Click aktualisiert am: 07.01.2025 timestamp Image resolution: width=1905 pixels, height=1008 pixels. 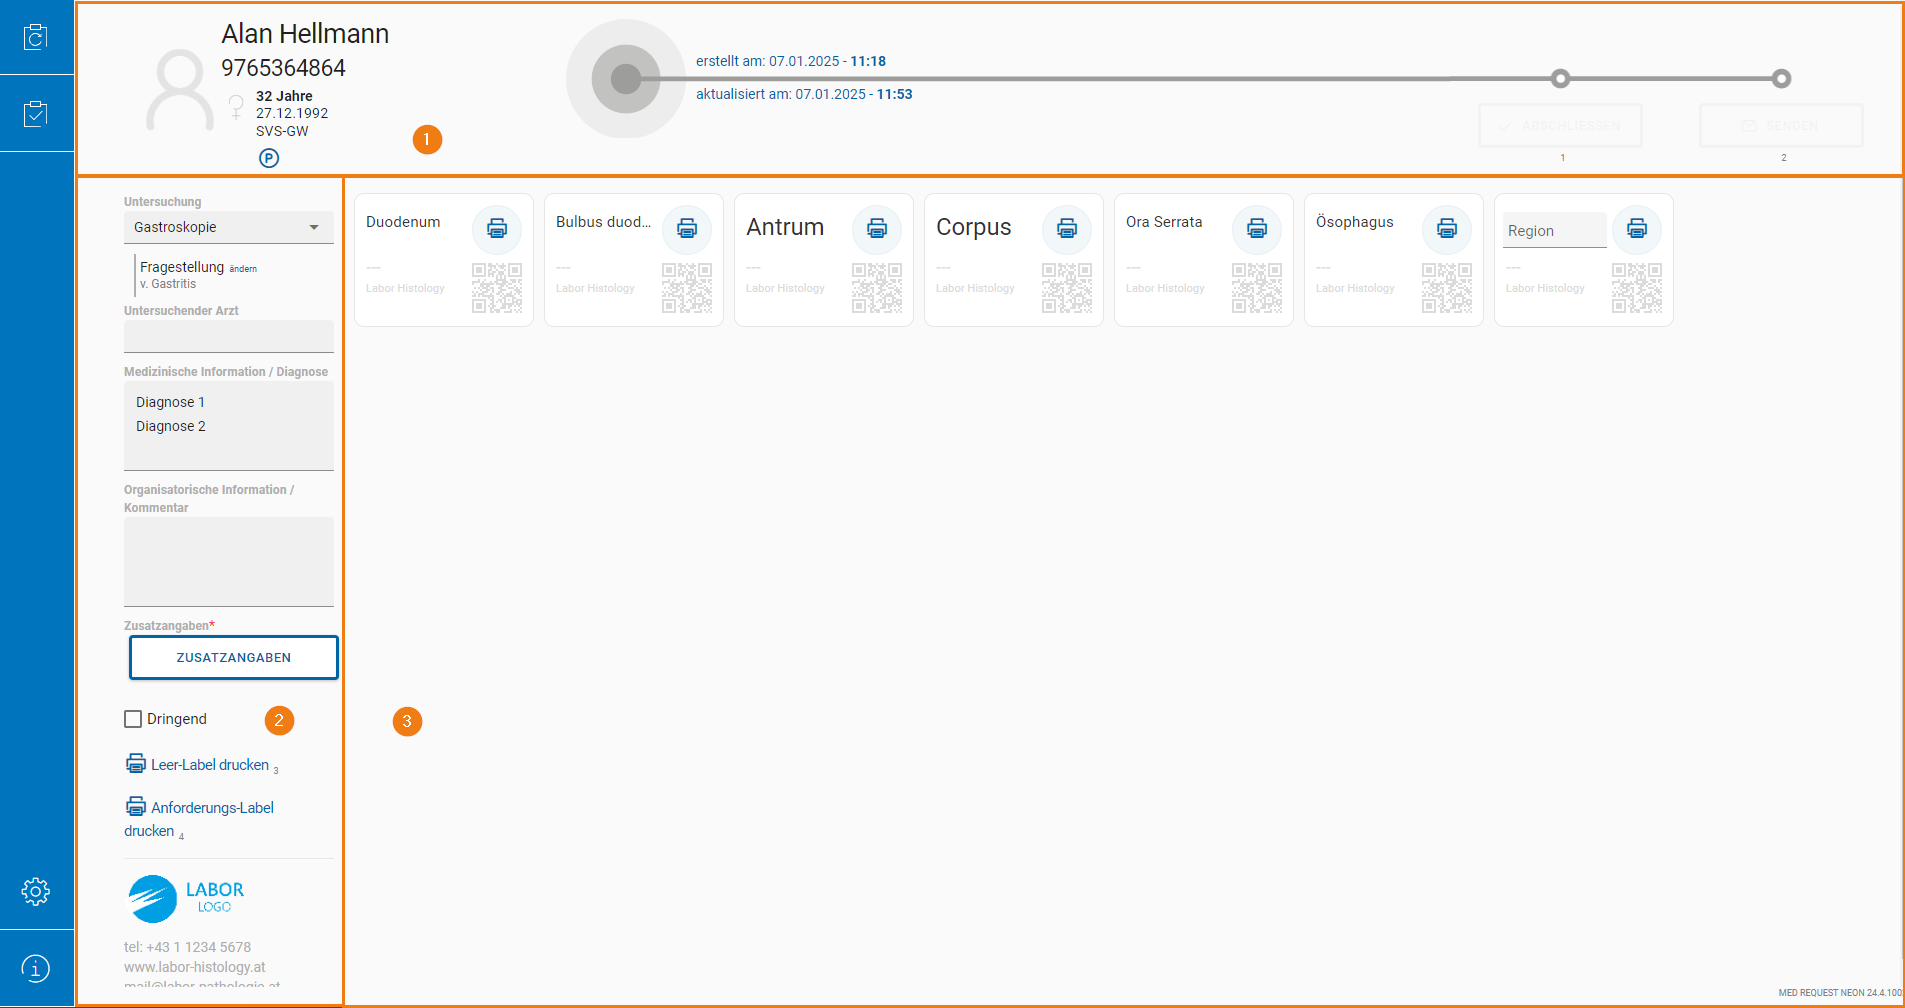pyautogui.click(x=804, y=94)
